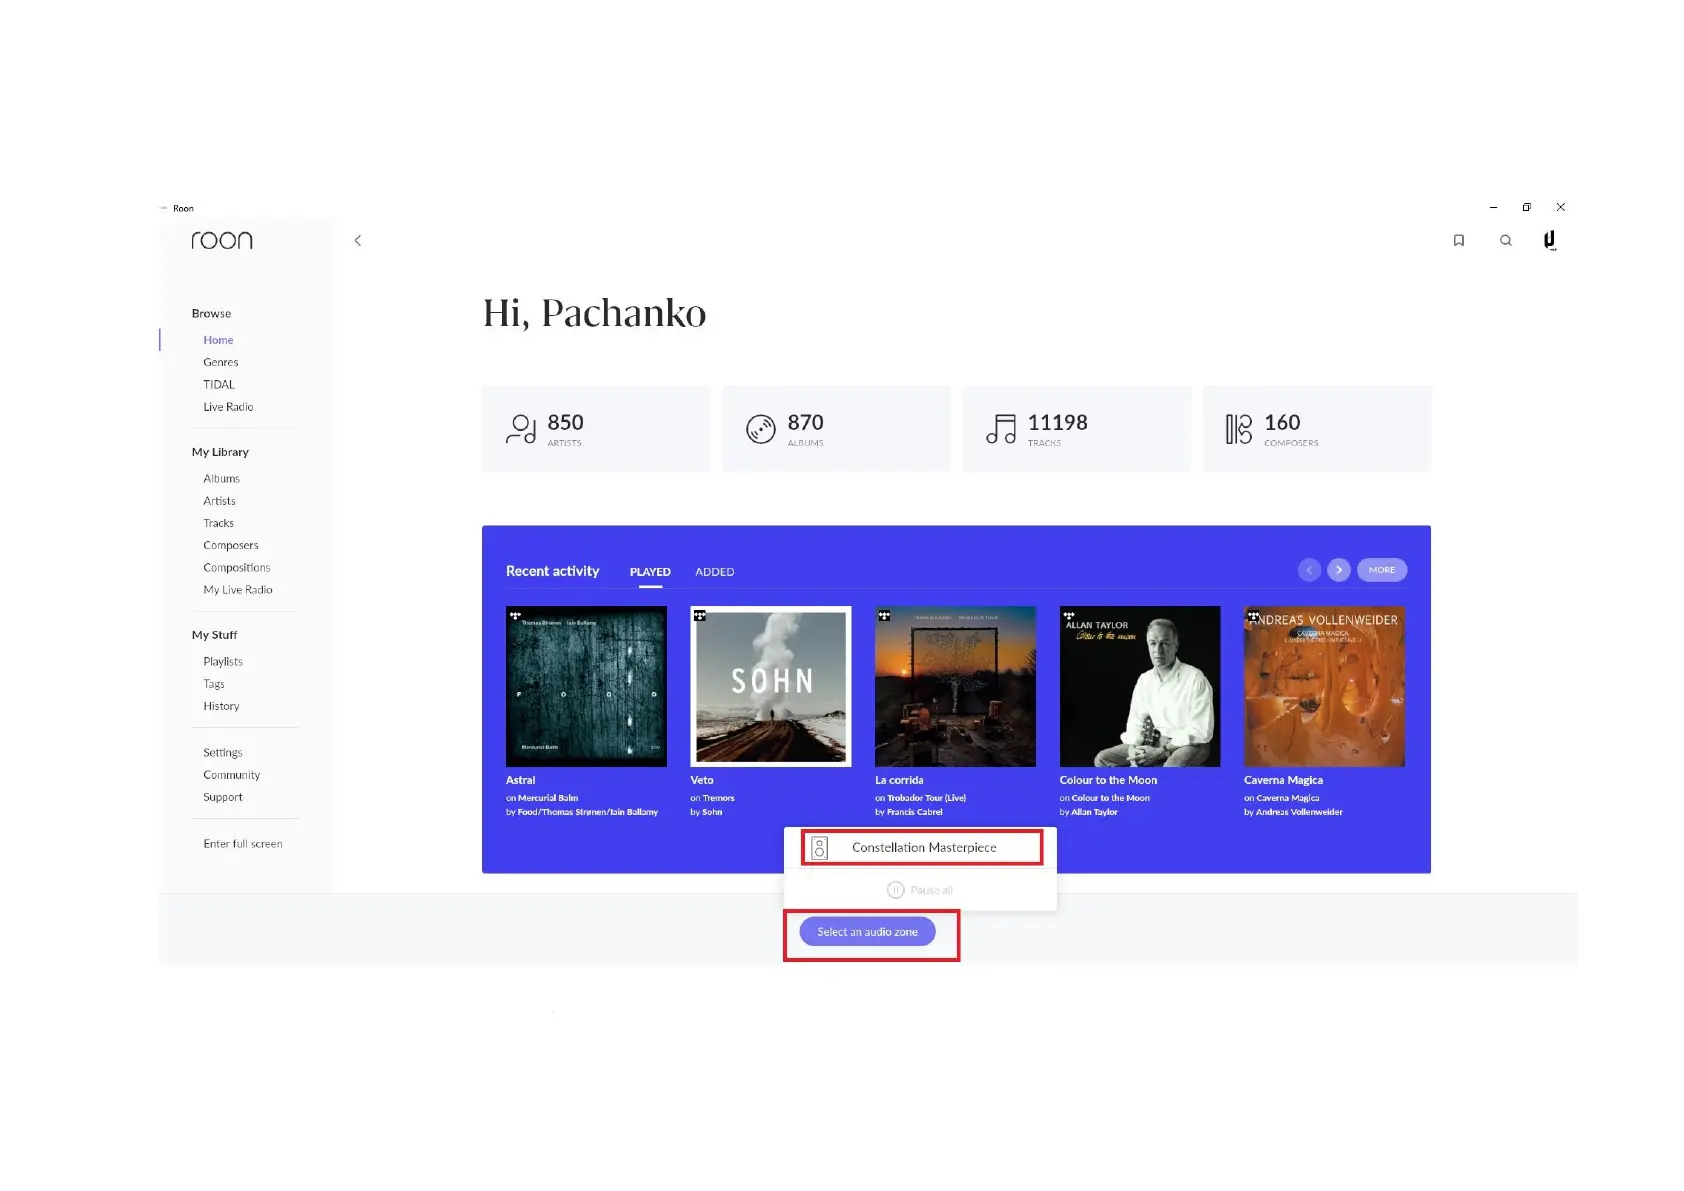
Task: Open Compositions in My Library
Action: click(x=237, y=568)
